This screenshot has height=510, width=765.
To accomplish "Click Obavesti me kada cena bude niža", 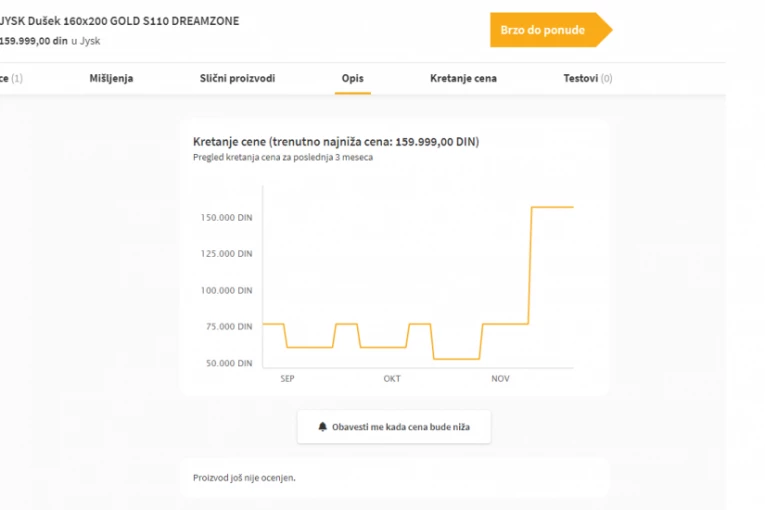I will pyautogui.click(x=400, y=426).
